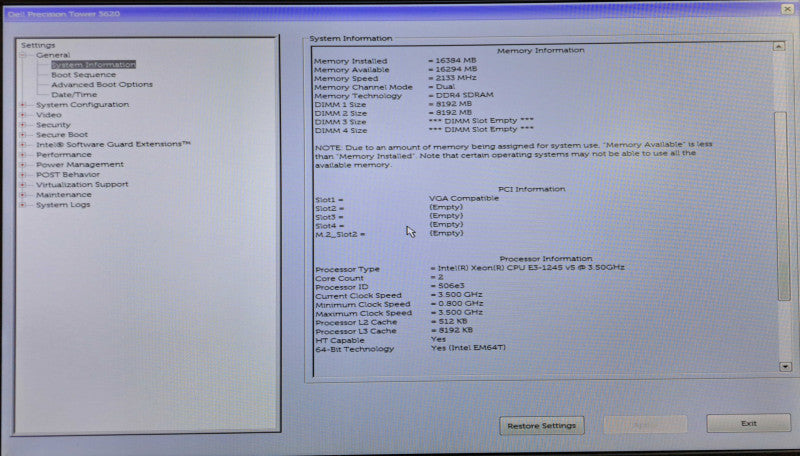Close the BIOS setup window

coord(787,9)
